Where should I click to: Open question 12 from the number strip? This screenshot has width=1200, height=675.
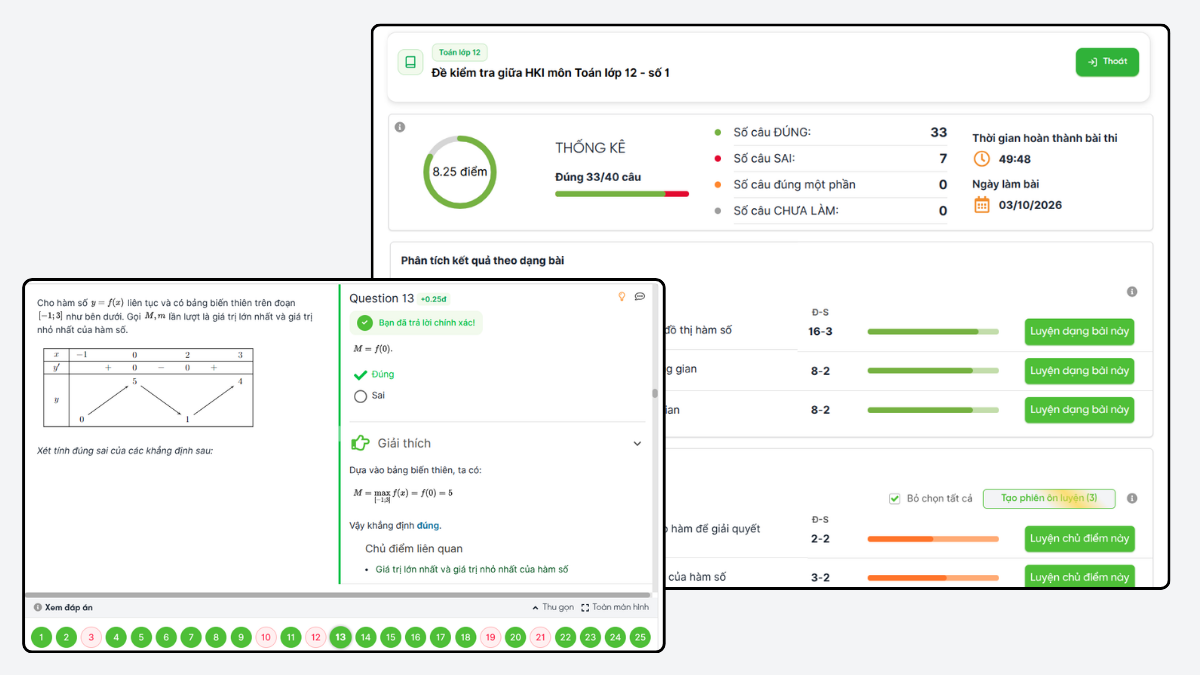click(x=315, y=637)
